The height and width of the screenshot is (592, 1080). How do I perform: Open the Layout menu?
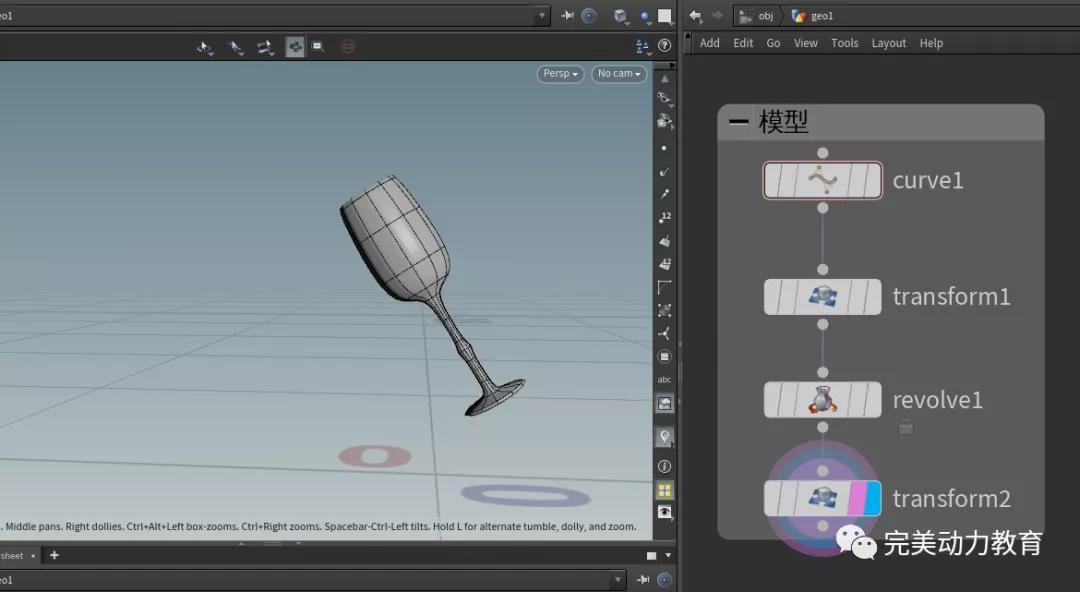[888, 43]
